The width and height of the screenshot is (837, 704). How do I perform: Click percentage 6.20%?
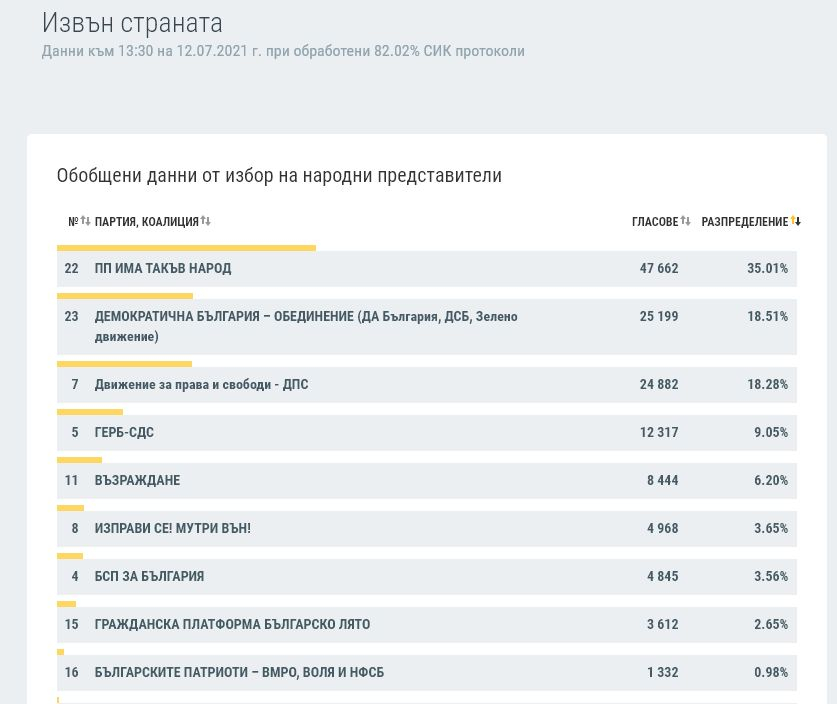(x=771, y=481)
